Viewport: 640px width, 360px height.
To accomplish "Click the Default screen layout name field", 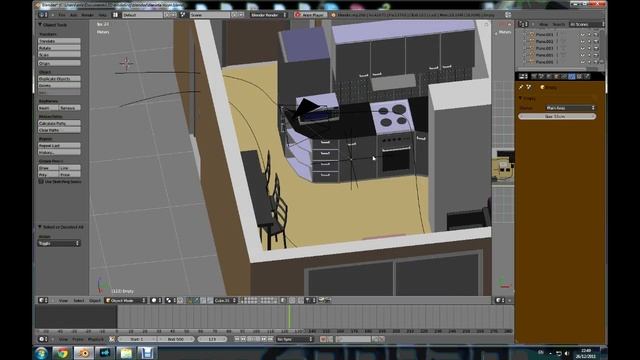I will click(142, 15).
